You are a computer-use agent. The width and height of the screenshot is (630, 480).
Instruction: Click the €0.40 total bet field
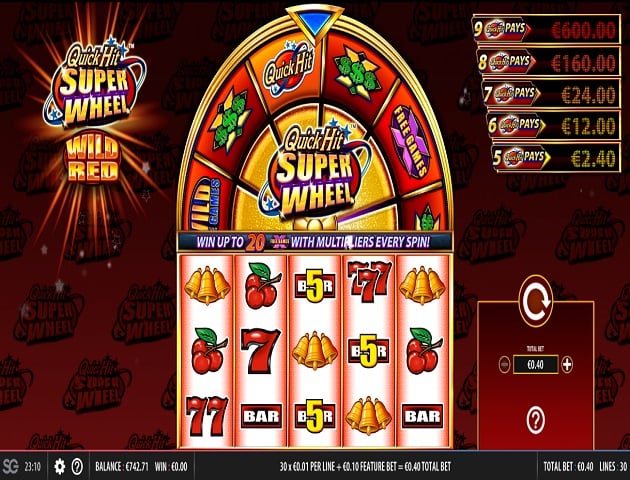(535, 365)
